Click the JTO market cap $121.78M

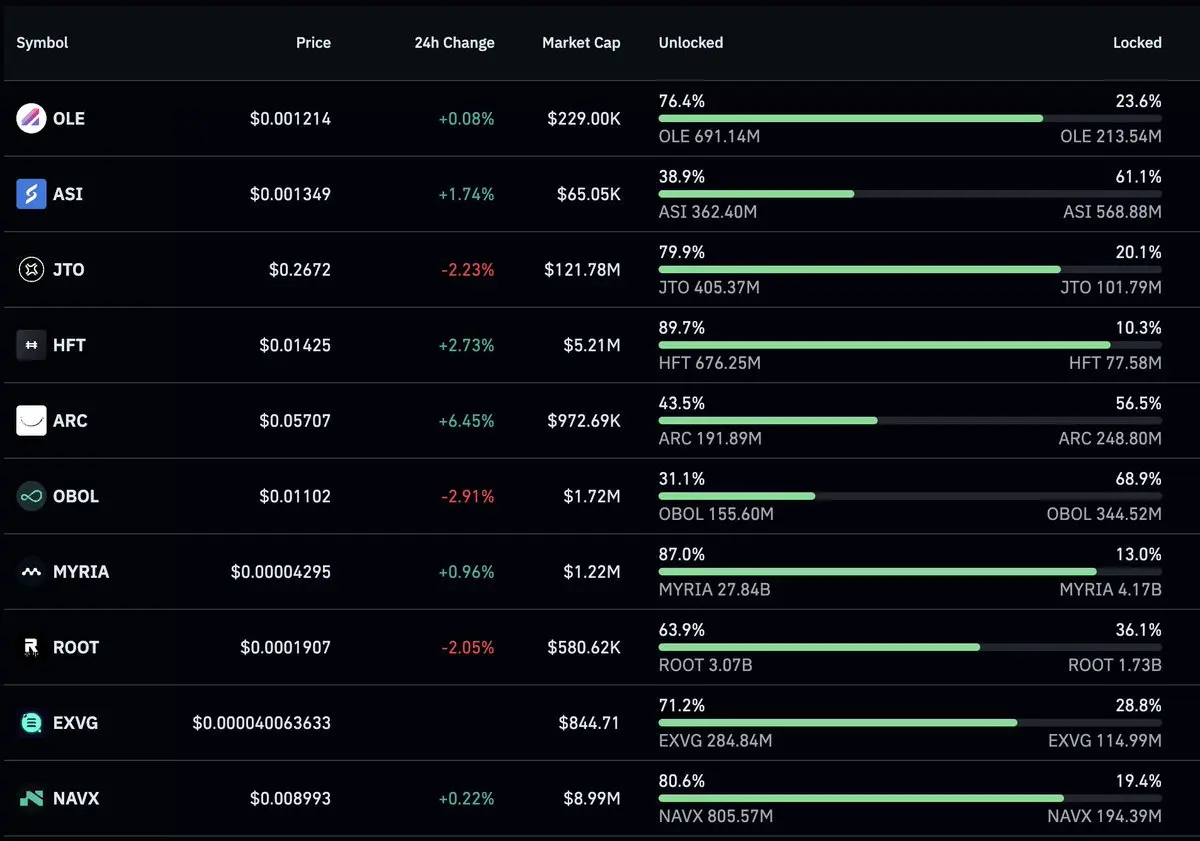(582, 269)
